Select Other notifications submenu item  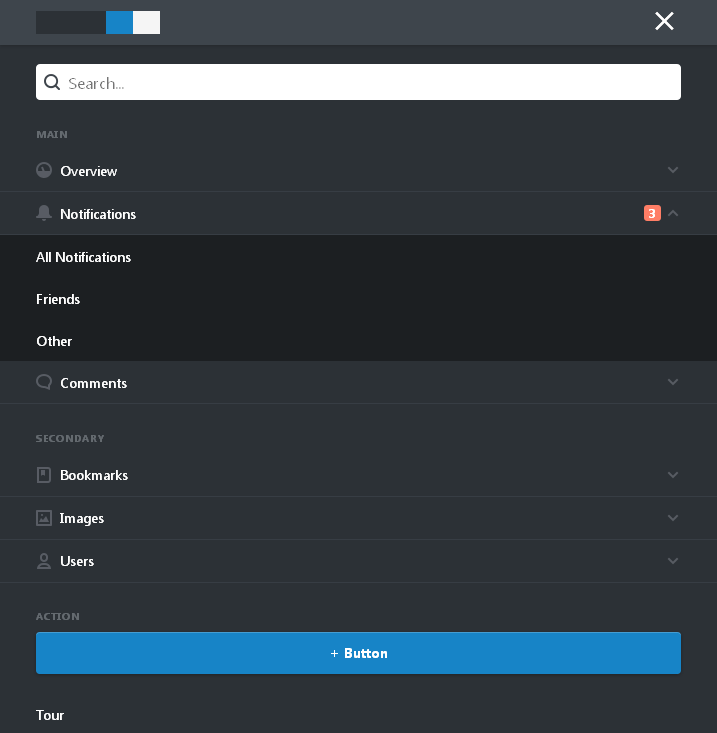54,341
